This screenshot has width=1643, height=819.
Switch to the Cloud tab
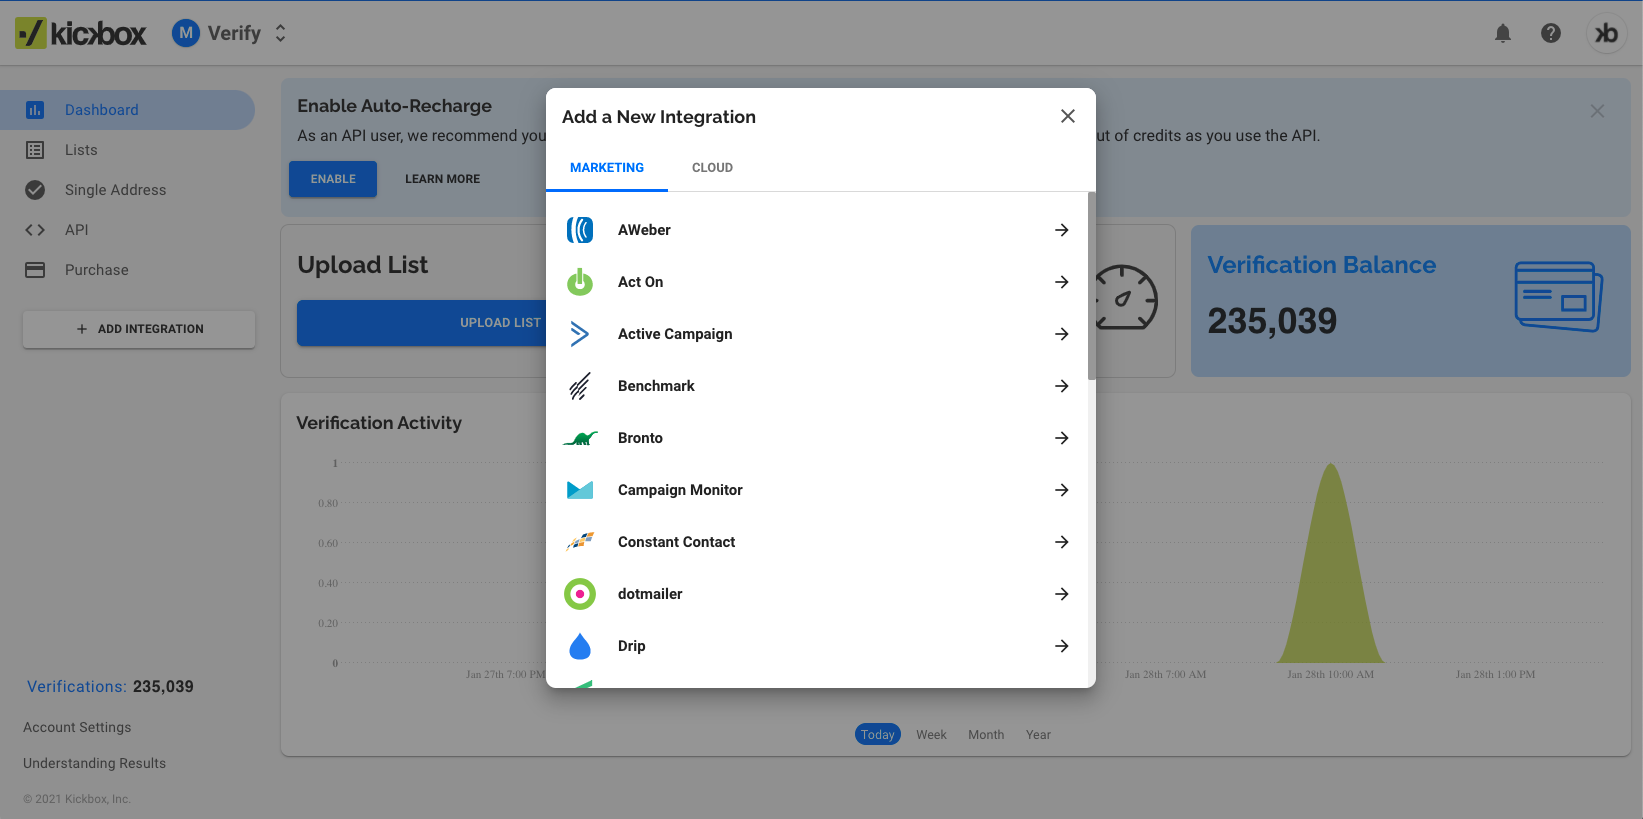point(712,168)
